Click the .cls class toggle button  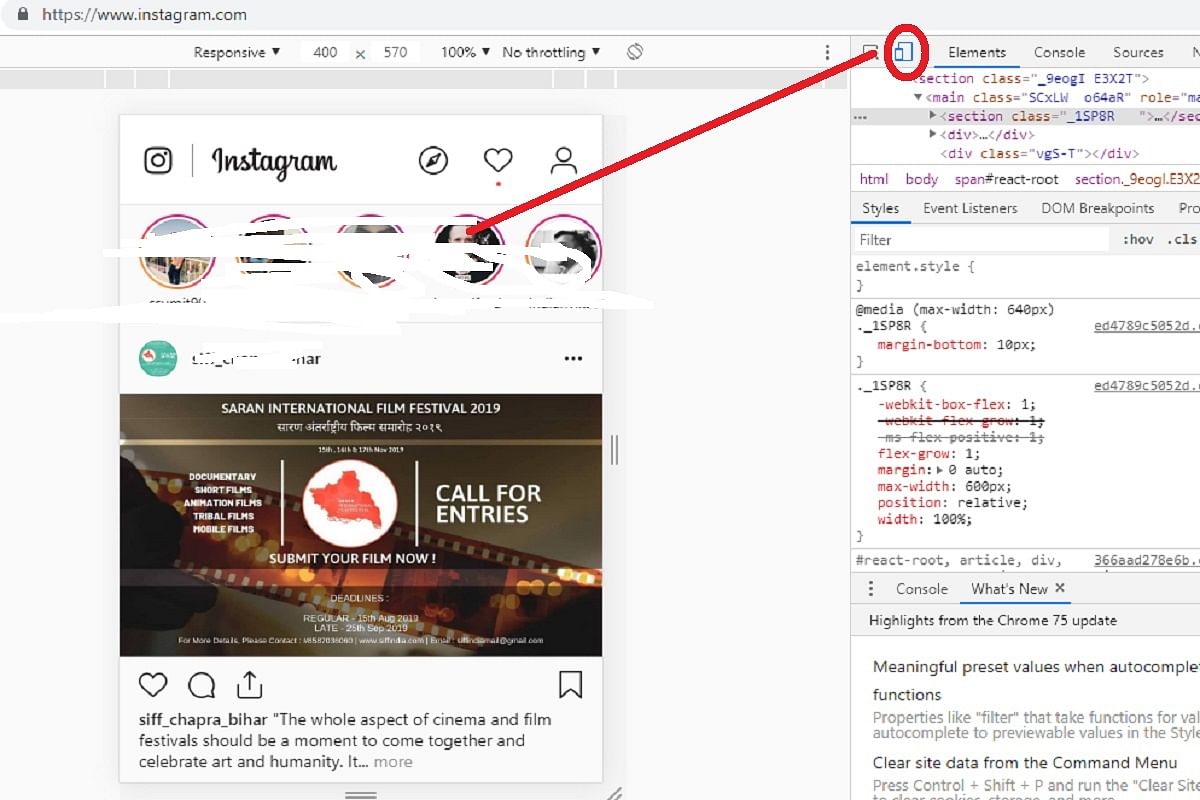(1180, 240)
